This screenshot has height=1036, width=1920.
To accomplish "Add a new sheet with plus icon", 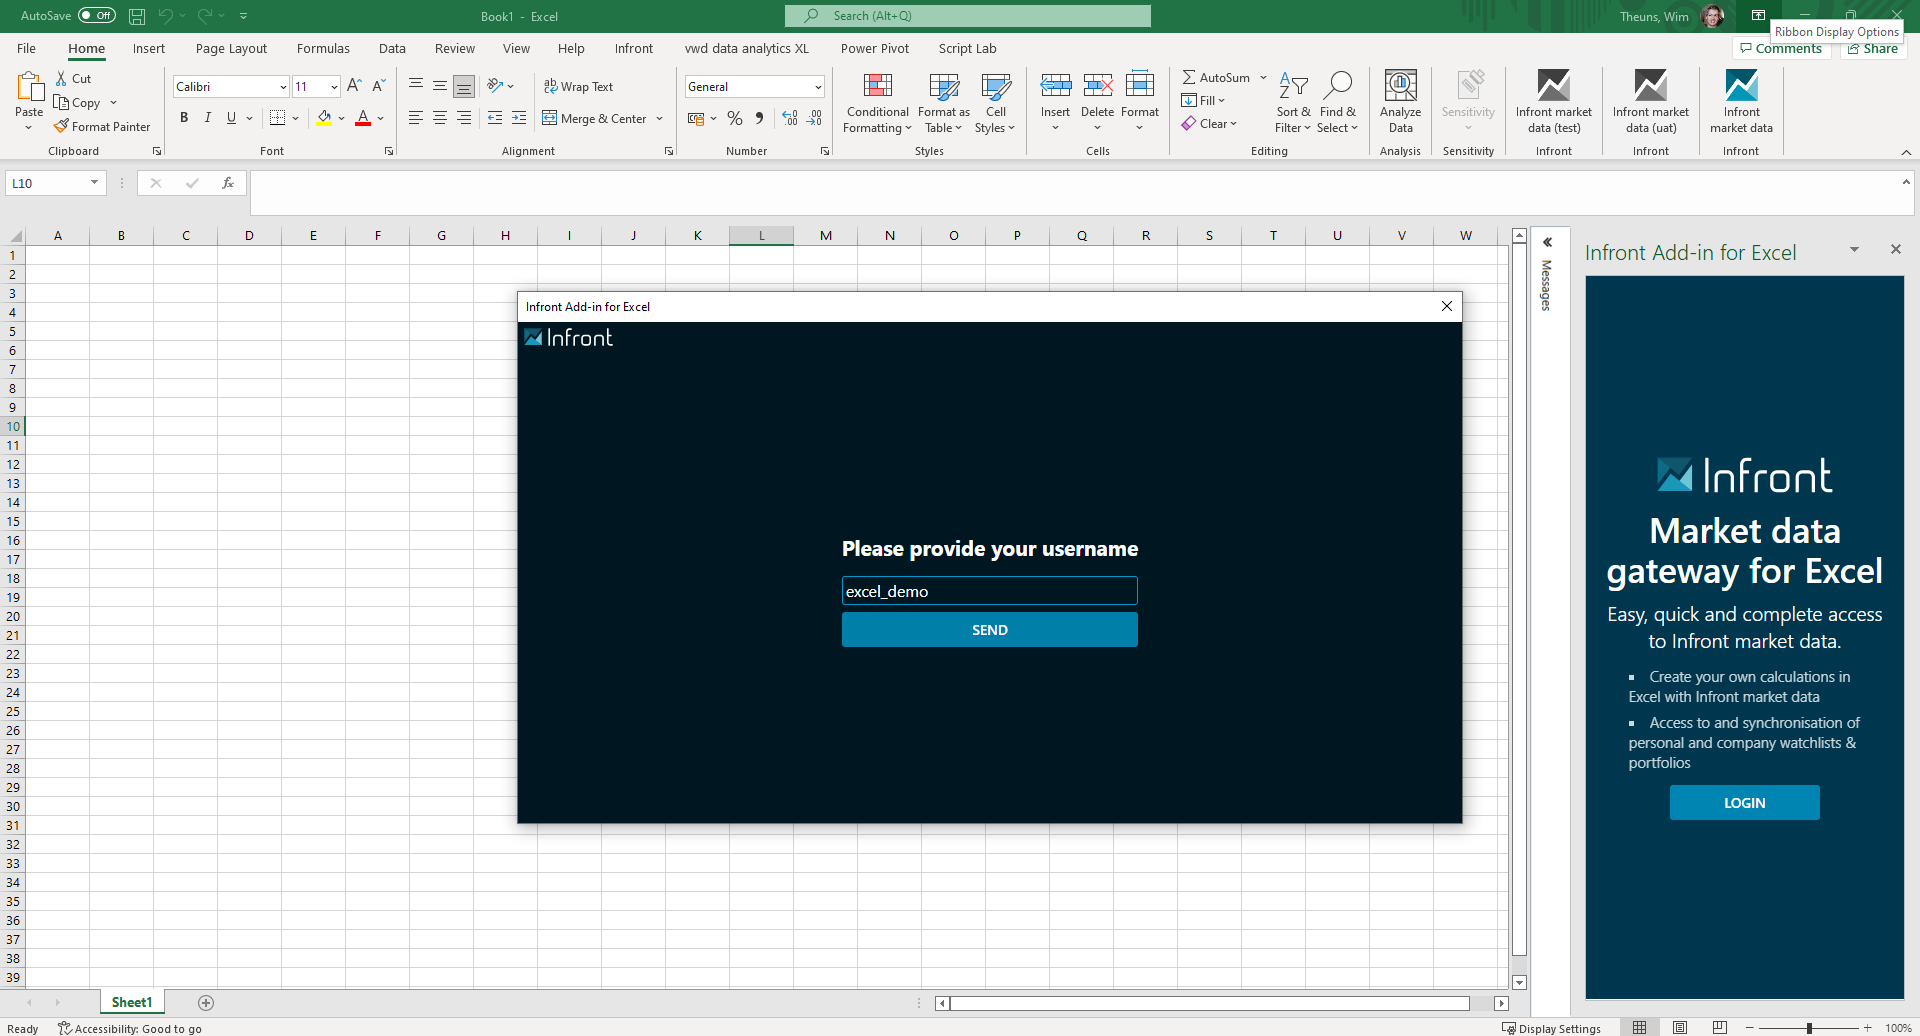I will pyautogui.click(x=206, y=1003).
